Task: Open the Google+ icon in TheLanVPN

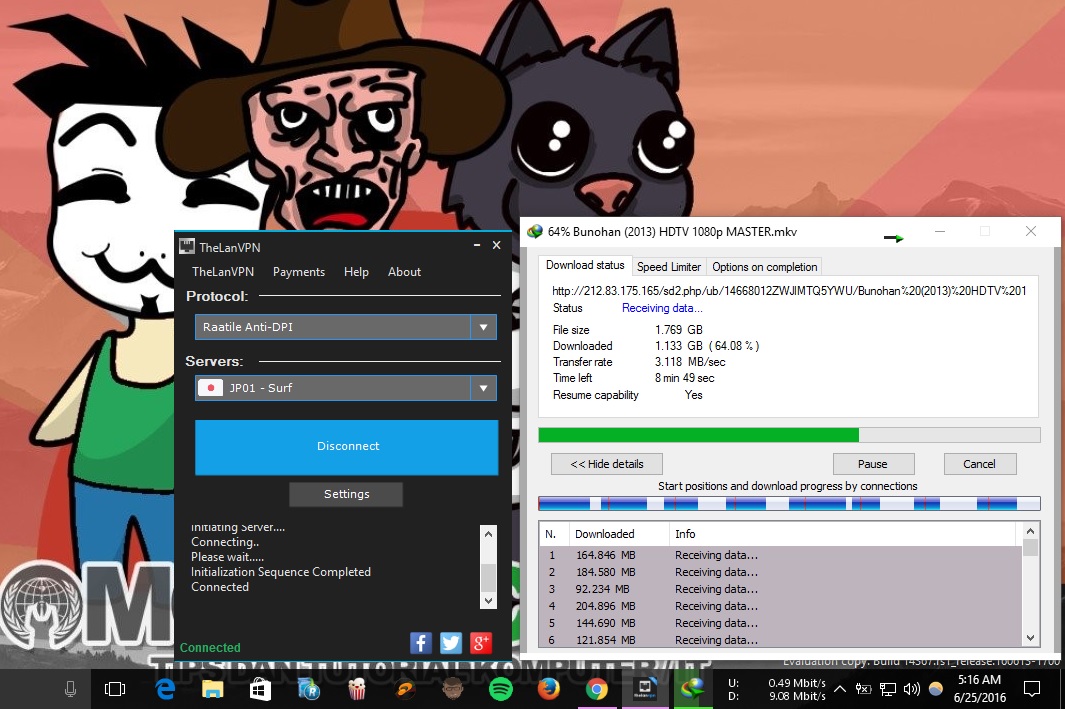Action: 481,642
